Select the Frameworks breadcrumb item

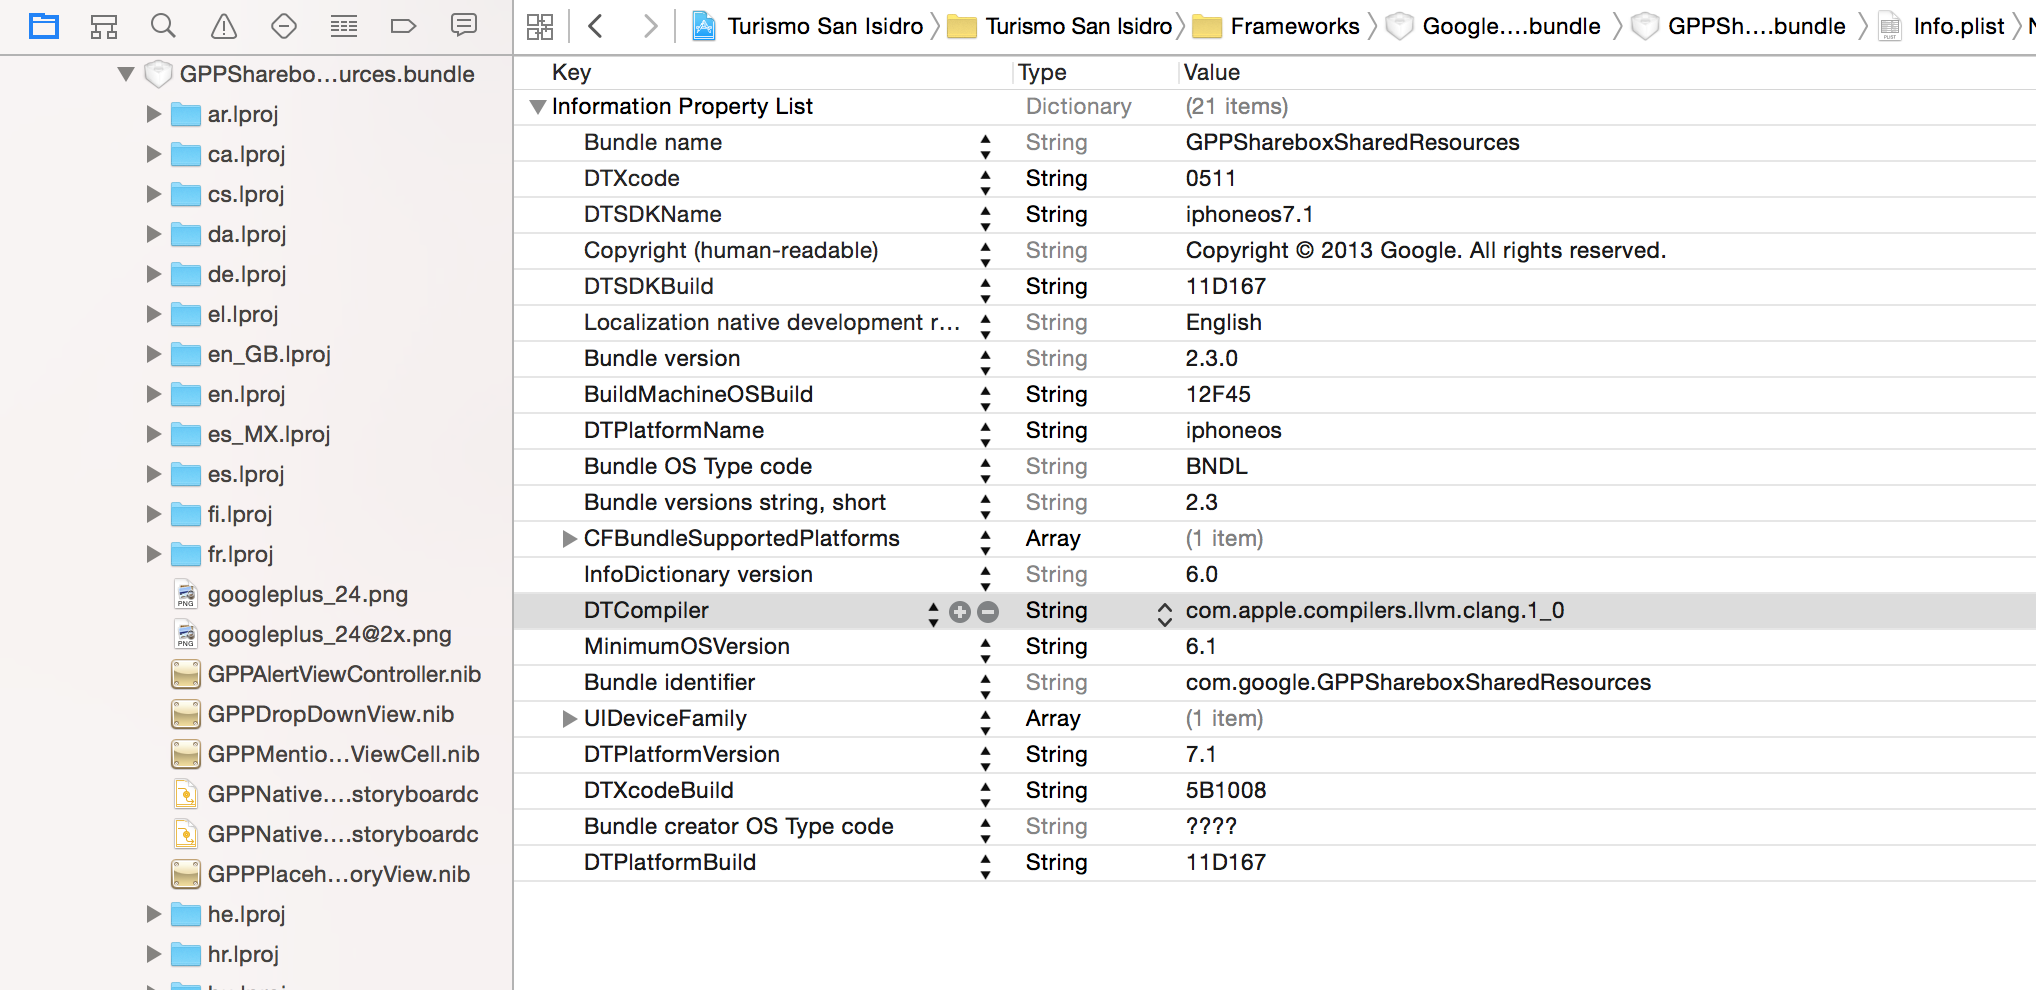point(1294,26)
